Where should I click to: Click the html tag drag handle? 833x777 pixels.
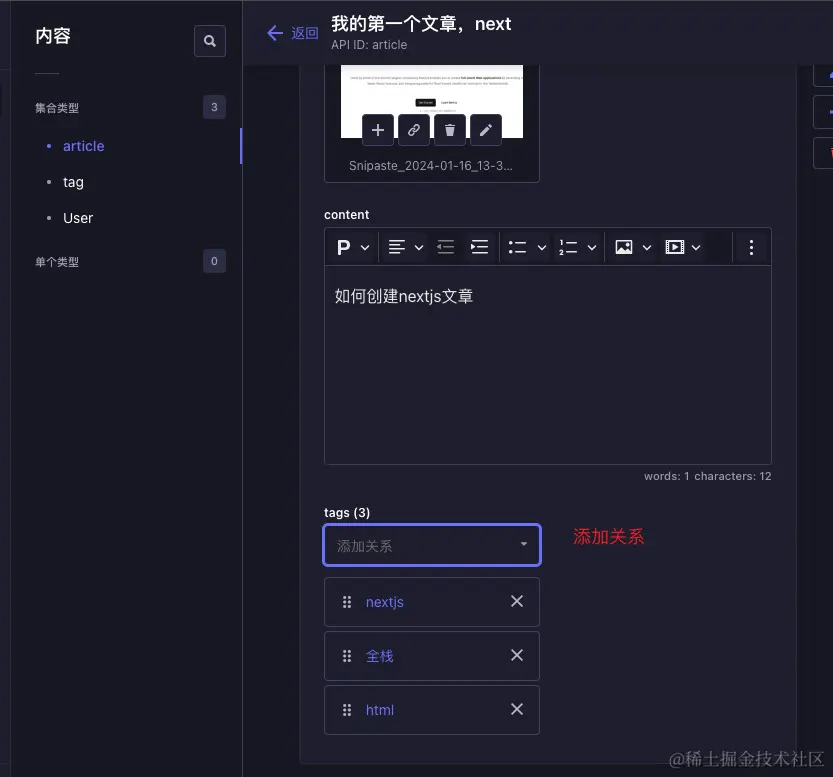coord(347,710)
